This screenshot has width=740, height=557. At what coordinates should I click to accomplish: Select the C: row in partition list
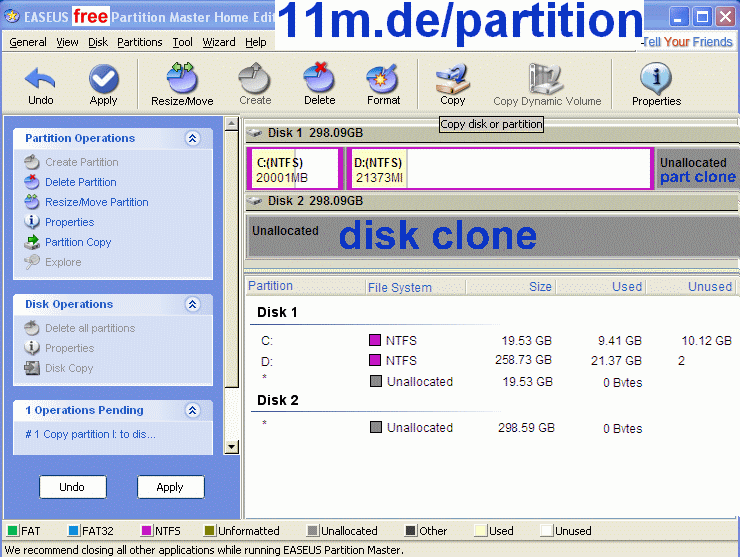pyautogui.click(x=494, y=340)
